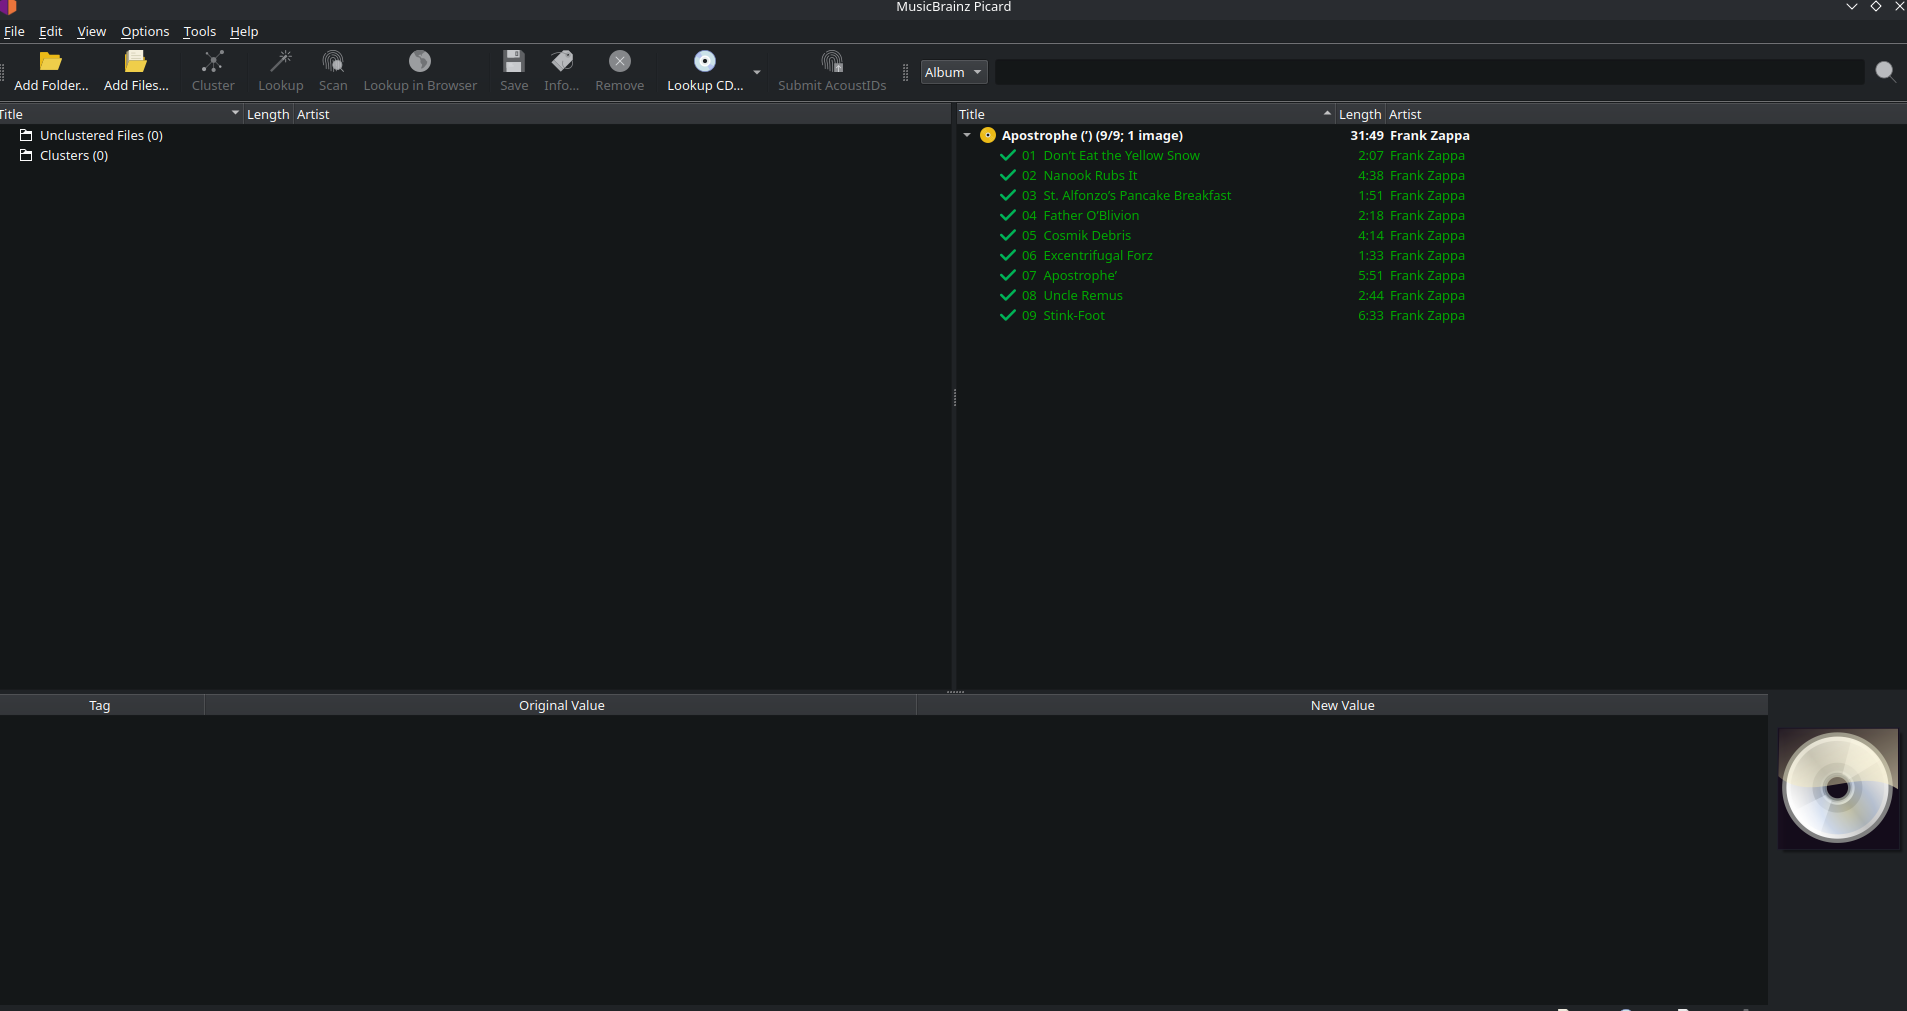Open the View menu

(x=91, y=31)
